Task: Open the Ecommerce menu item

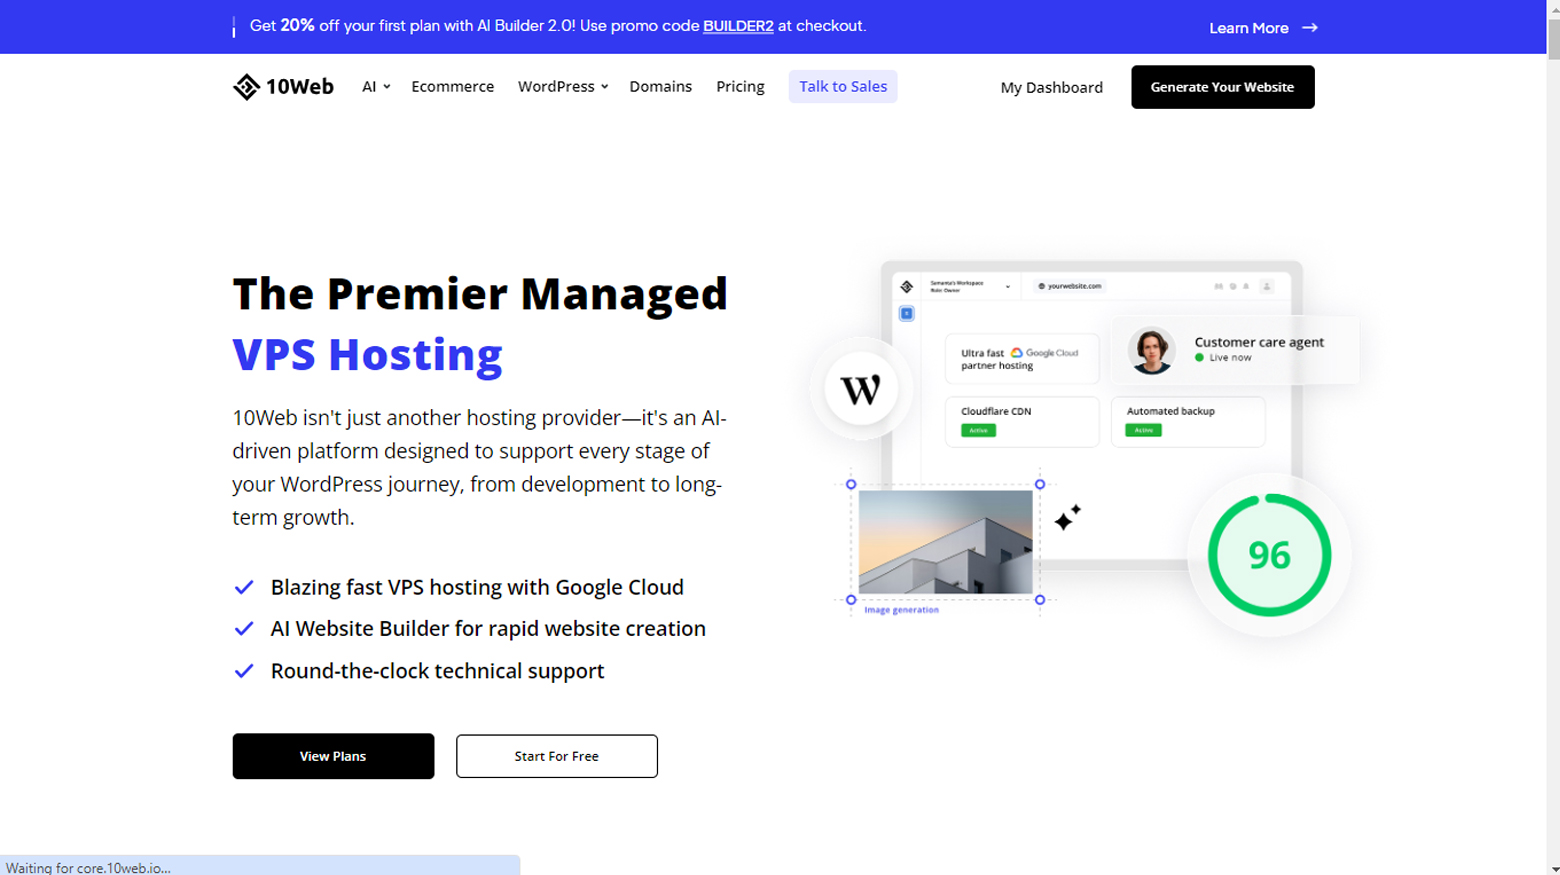Action: (453, 87)
